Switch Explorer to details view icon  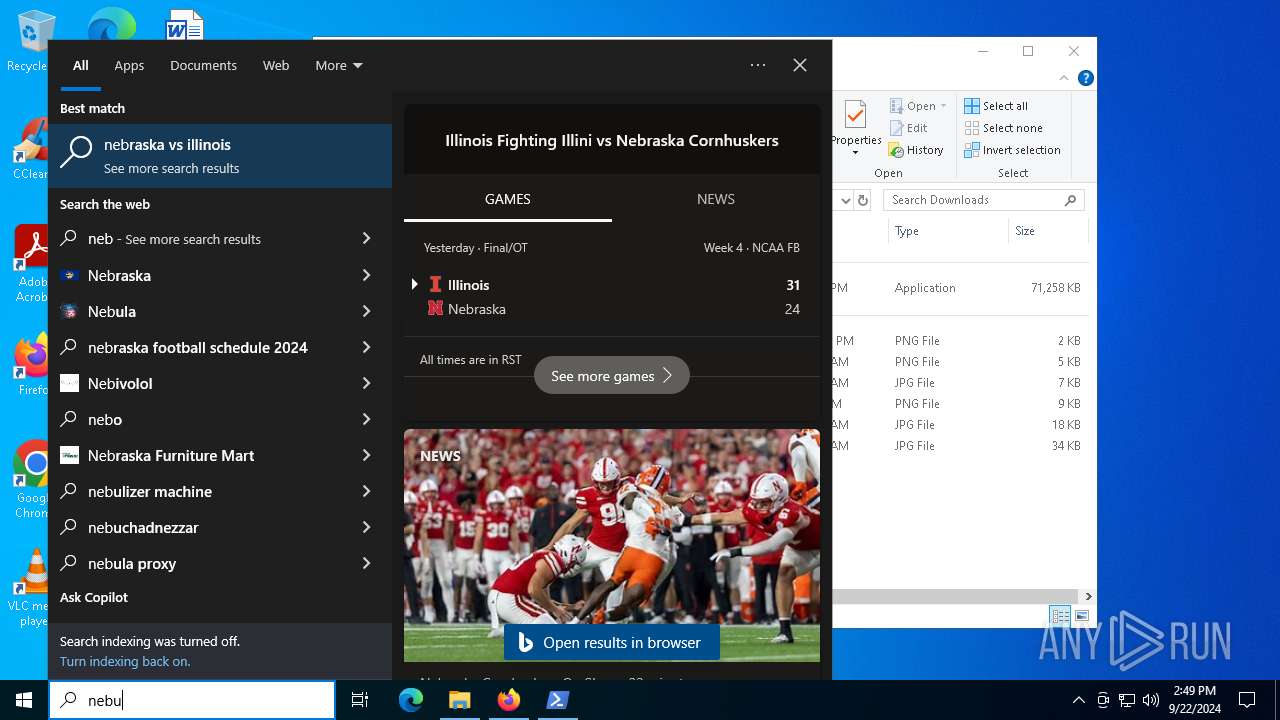point(1060,616)
